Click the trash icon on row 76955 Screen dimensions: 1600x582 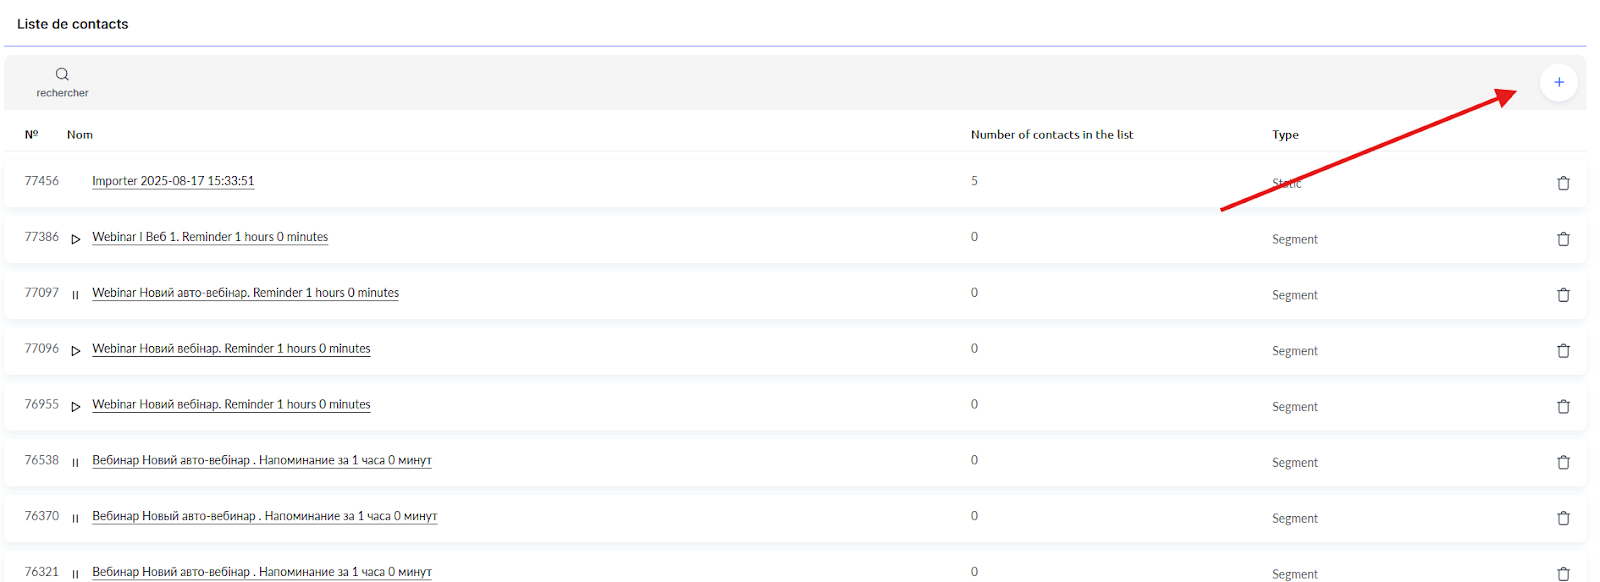(1563, 407)
